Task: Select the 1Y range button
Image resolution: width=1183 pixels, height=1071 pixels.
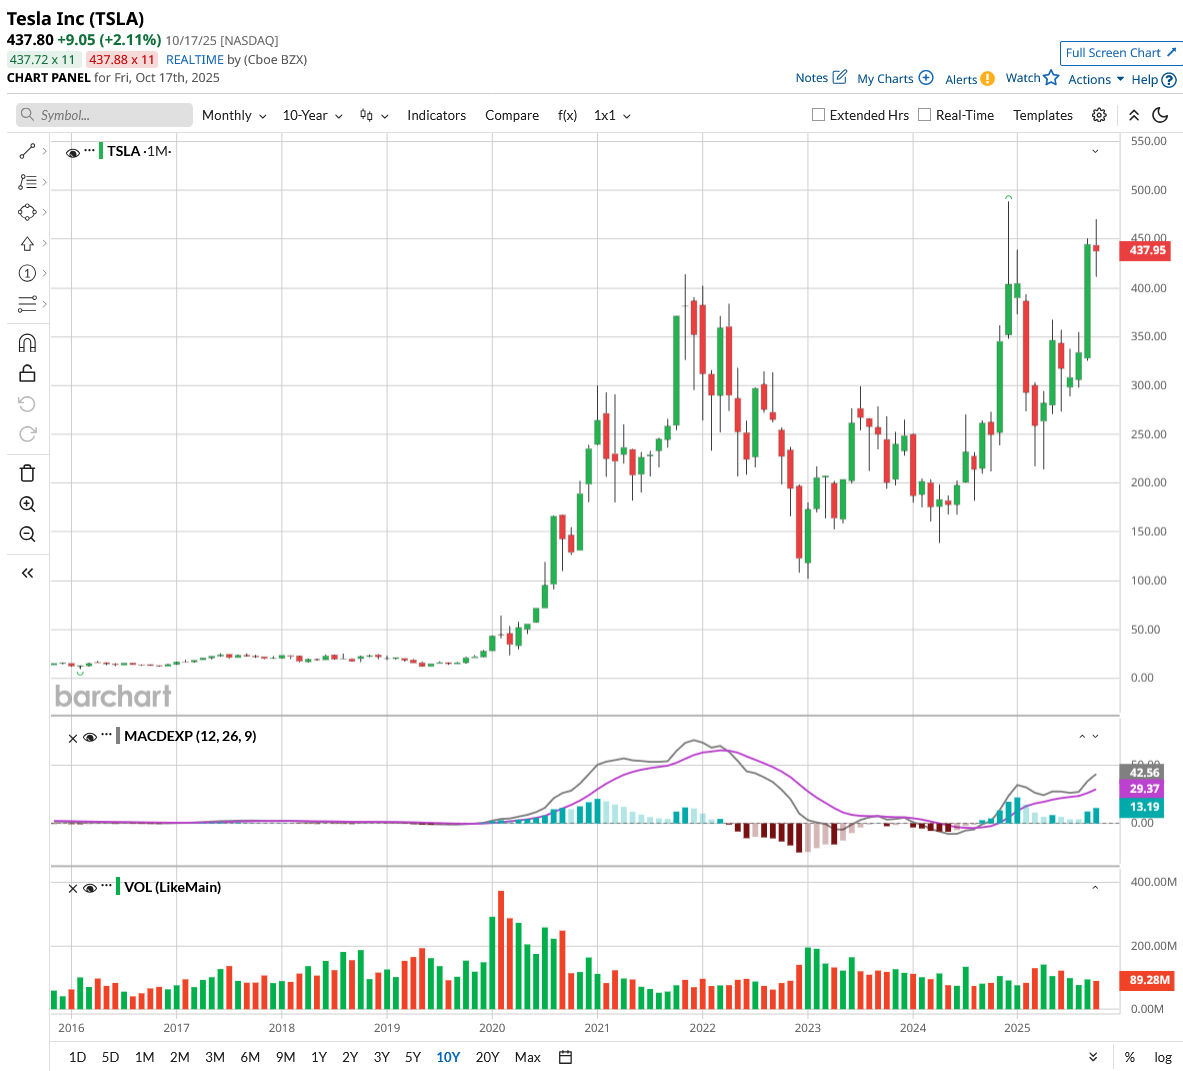Action: click(318, 1057)
